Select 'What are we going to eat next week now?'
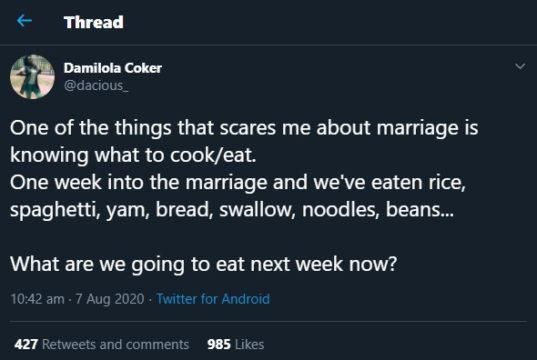 [x=203, y=264]
